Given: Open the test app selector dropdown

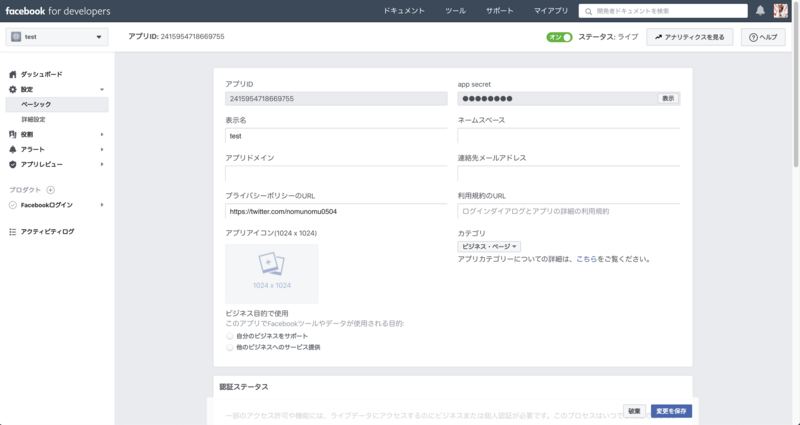Looking at the screenshot, I should pyautogui.click(x=57, y=37).
